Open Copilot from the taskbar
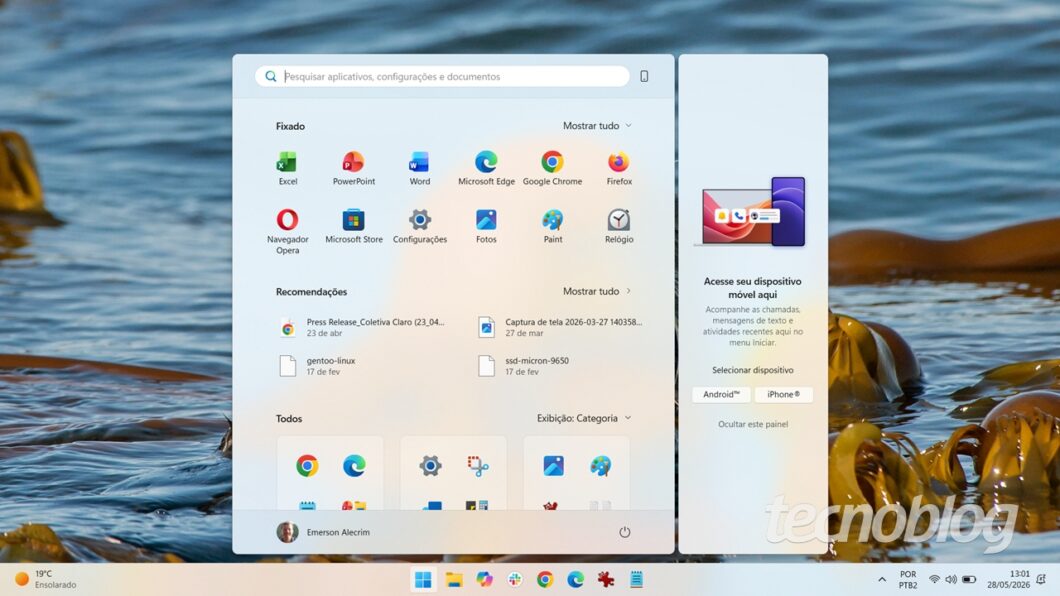The width and height of the screenshot is (1060, 596). click(484, 580)
